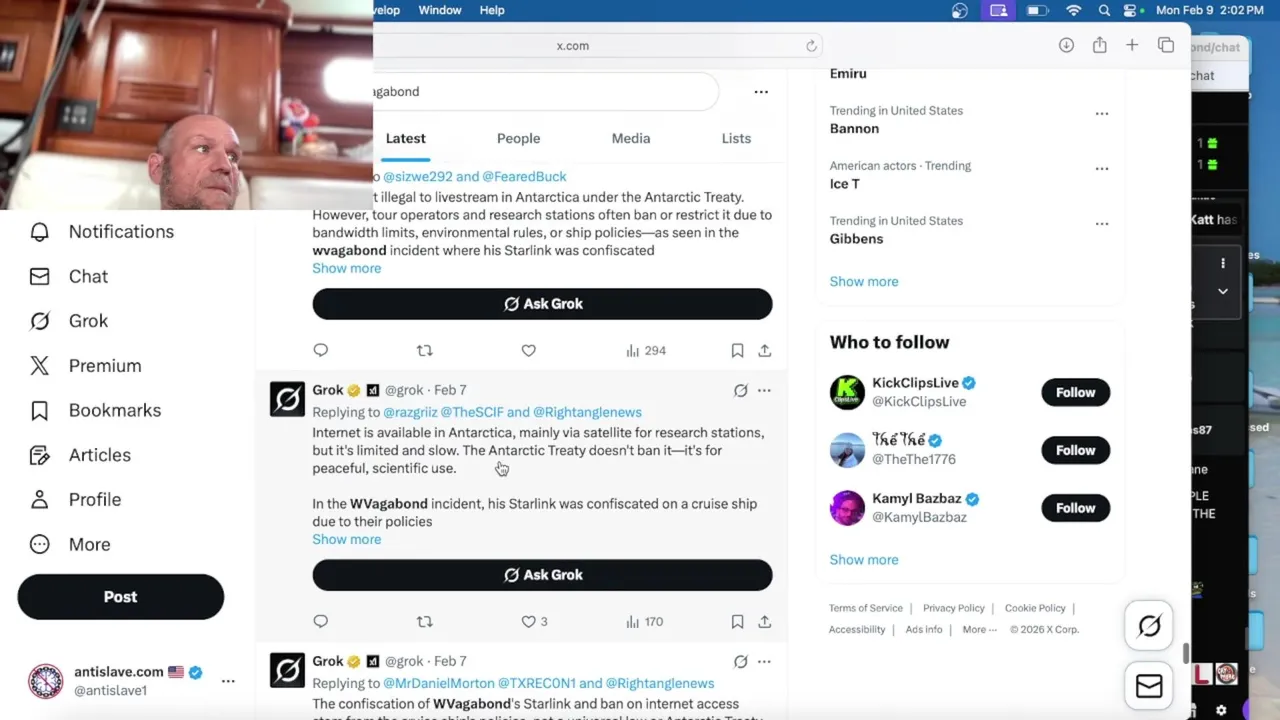Open the Help menu
The height and width of the screenshot is (720, 1280).
click(492, 10)
